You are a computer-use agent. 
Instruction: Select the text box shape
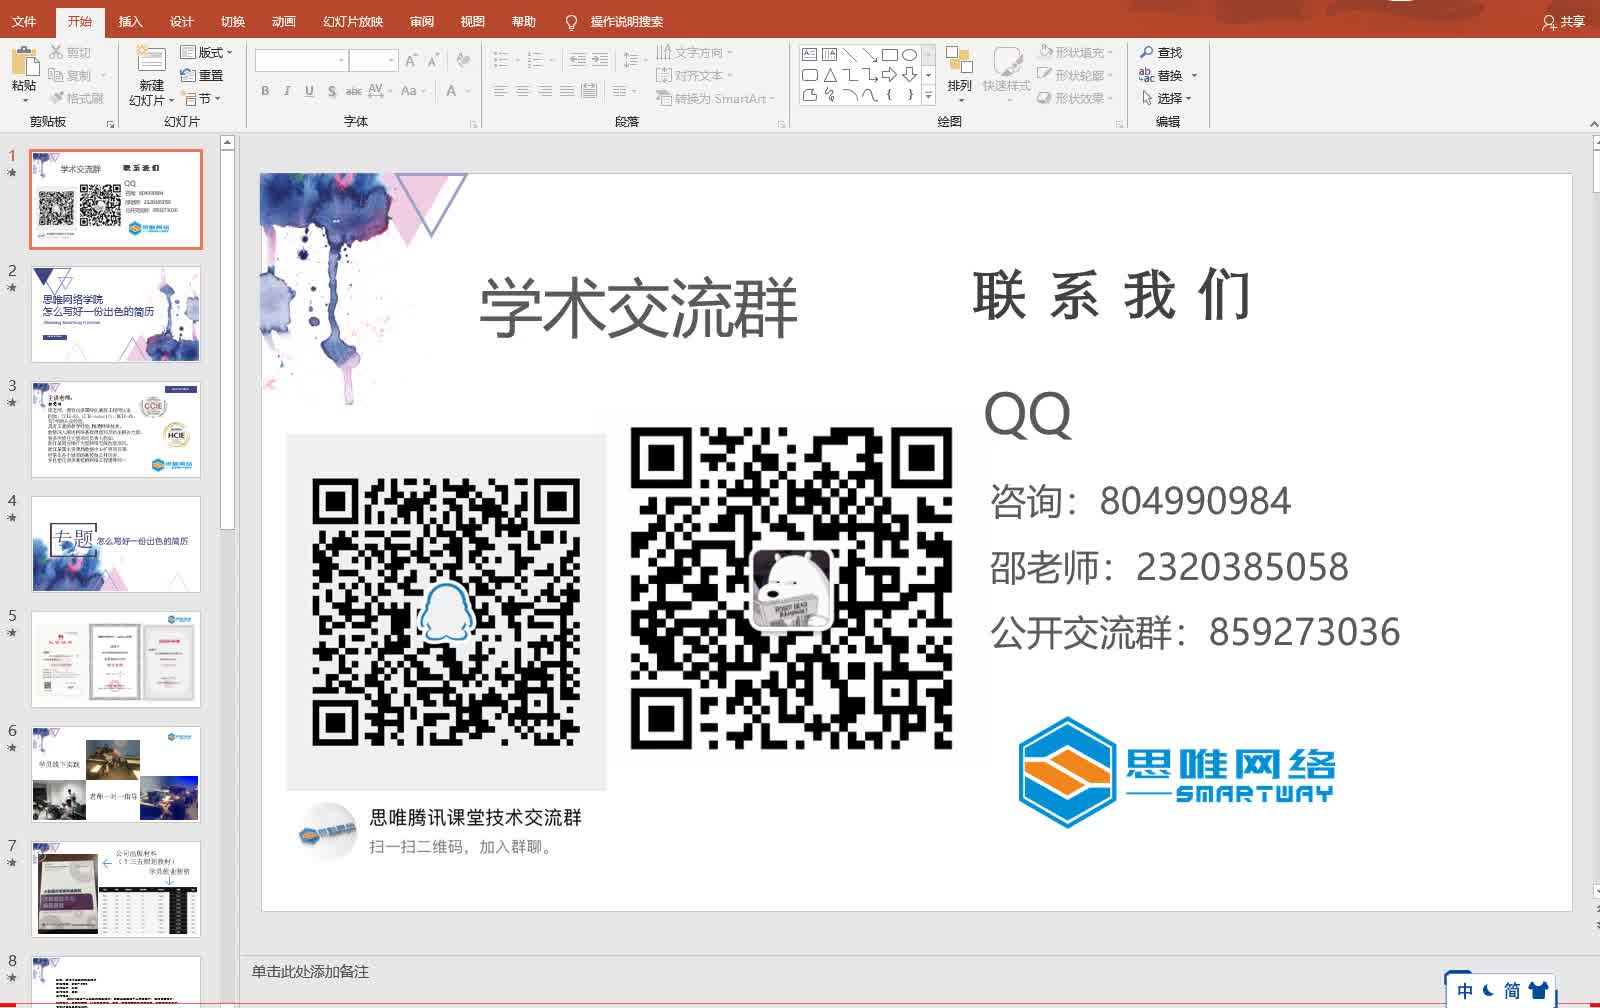pos(809,54)
